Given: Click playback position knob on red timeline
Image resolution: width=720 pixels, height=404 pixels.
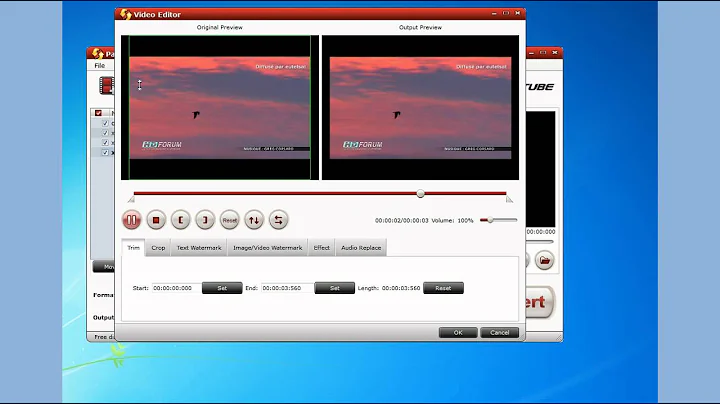Looking at the screenshot, I should click(x=421, y=194).
